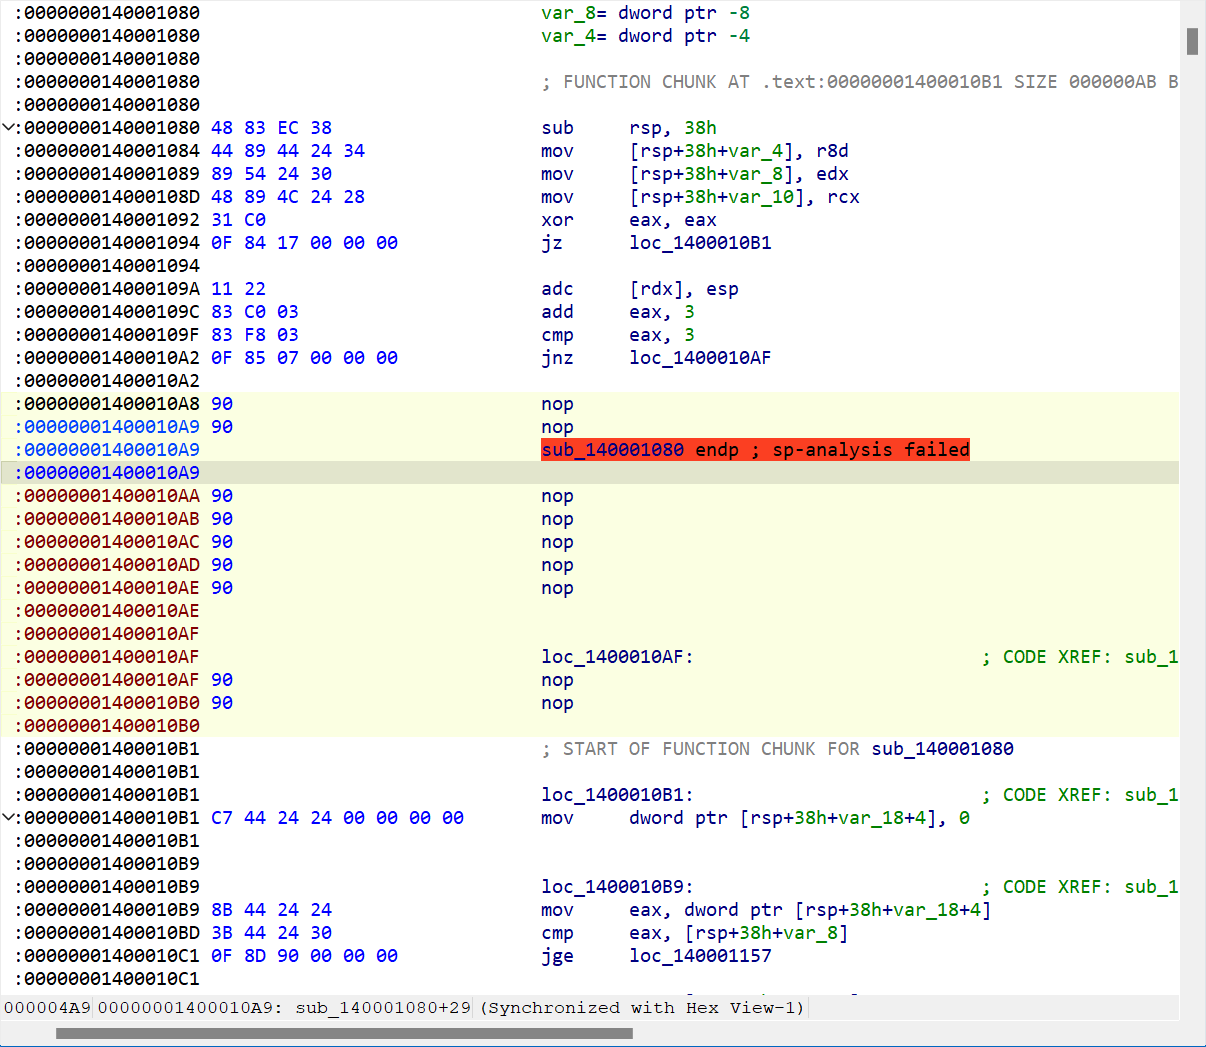Select the 'var_4= dword ptr -4' definition

pyautogui.click(x=645, y=36)
